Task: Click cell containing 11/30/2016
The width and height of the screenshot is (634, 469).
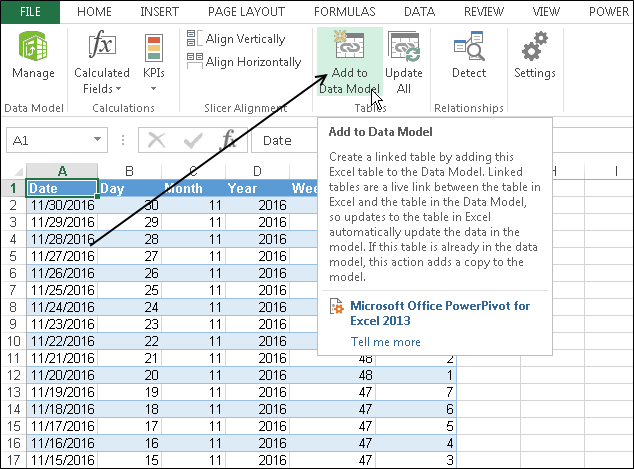Action: 62,205
